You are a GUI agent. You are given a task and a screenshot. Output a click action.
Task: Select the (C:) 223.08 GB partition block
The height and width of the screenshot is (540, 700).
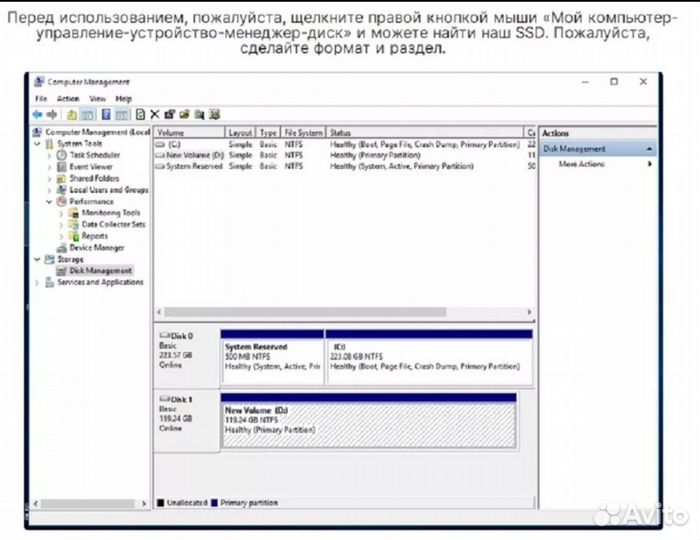click(x=429, y=357)
